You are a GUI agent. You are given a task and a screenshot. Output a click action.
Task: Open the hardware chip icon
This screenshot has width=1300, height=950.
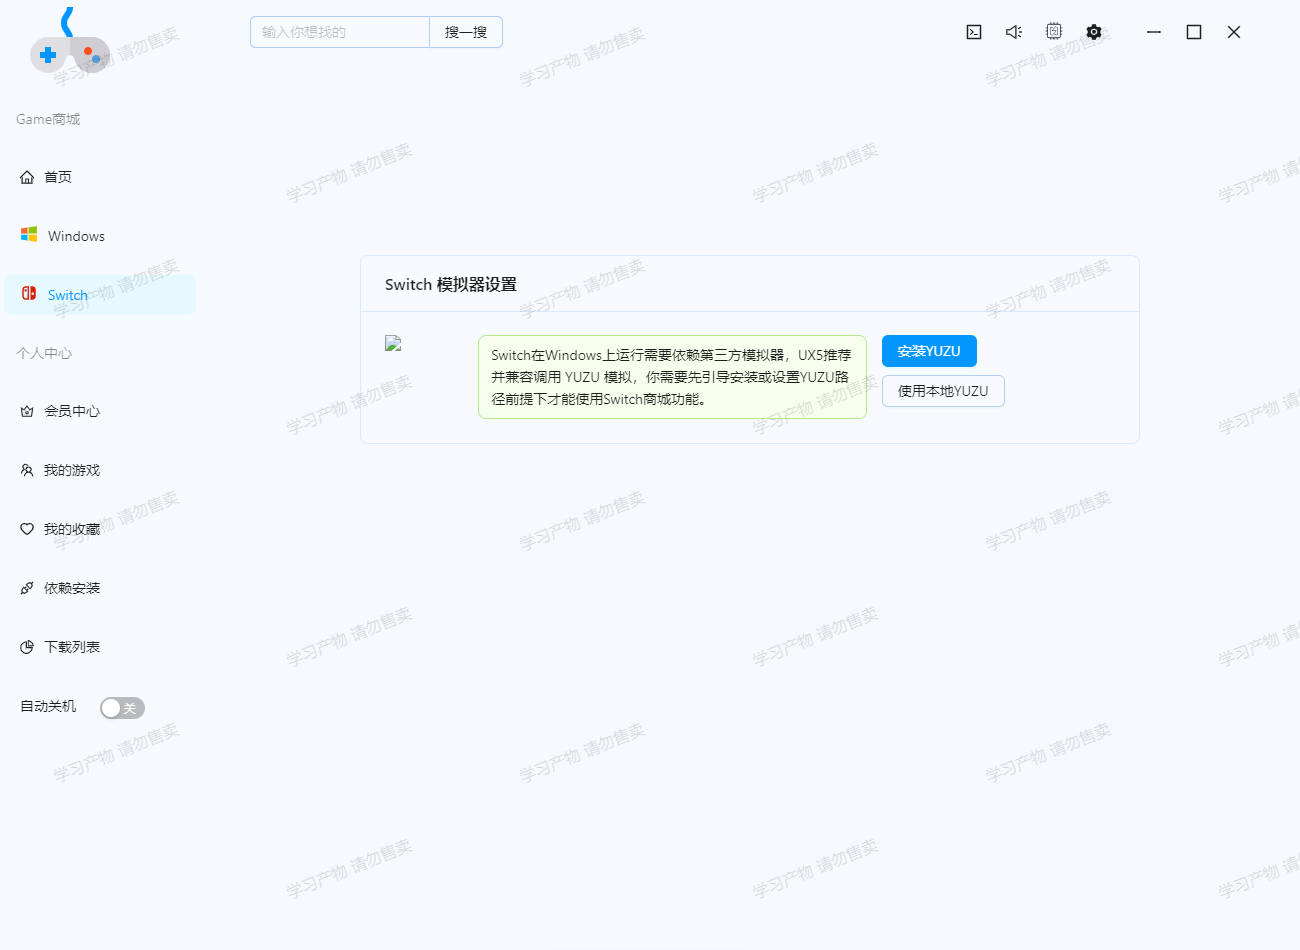click(x=1054, y=32)
